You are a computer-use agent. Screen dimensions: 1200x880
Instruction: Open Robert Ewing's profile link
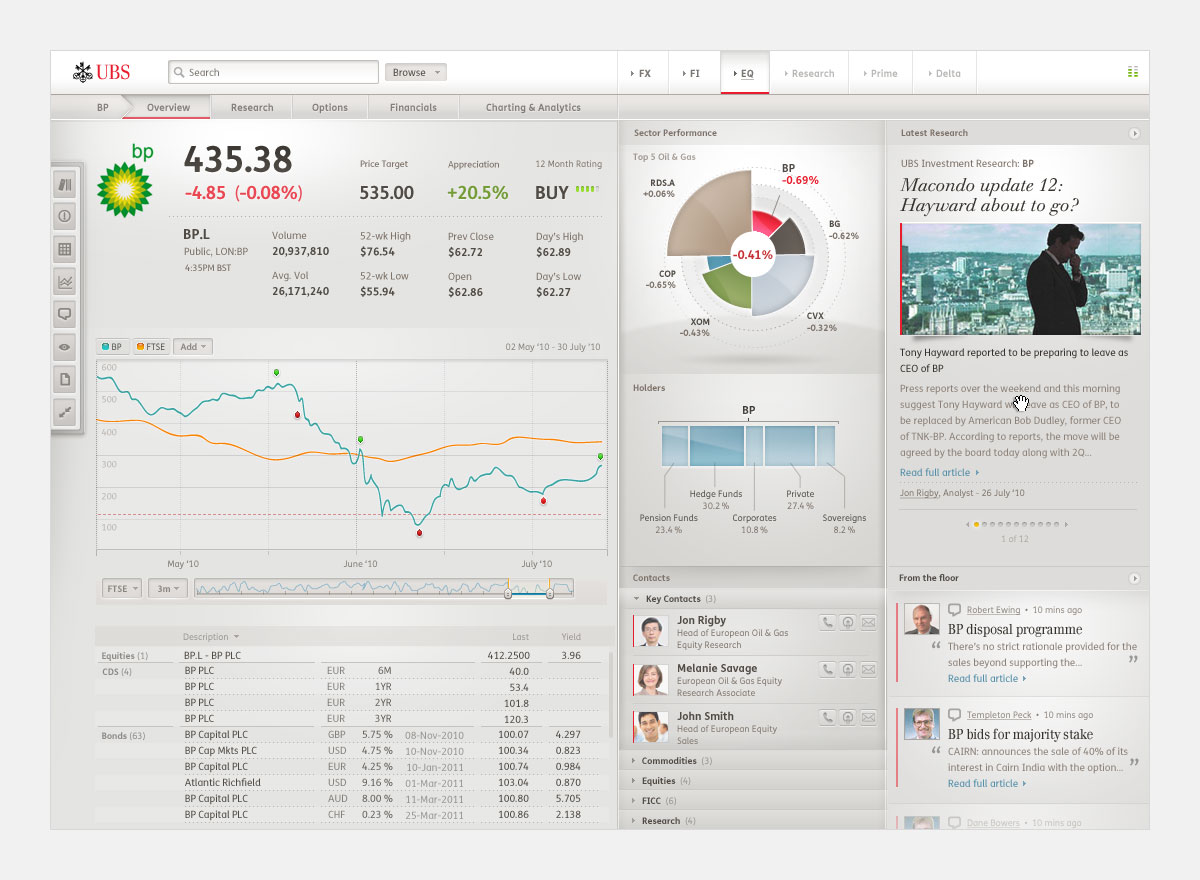[994, 610]
